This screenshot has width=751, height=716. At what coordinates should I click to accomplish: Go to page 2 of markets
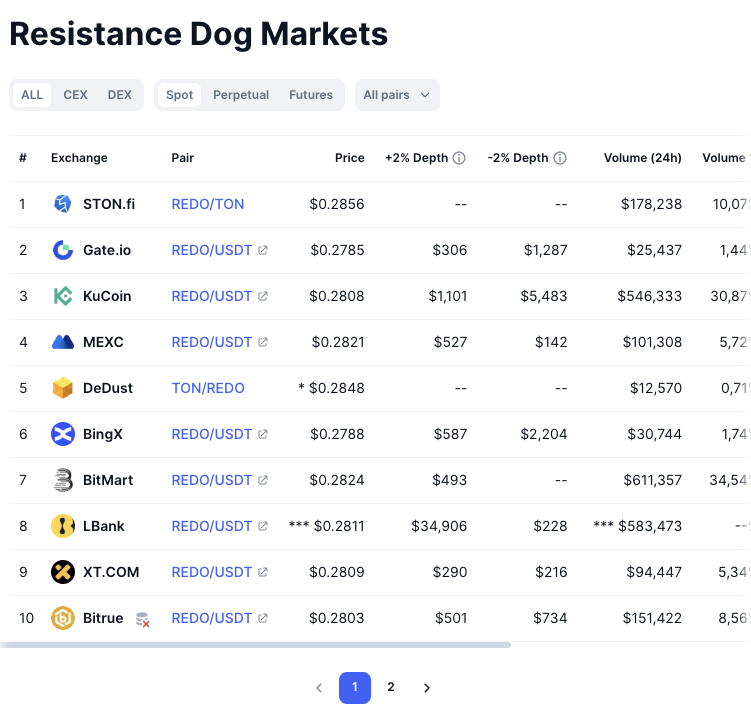pos(391,687)
